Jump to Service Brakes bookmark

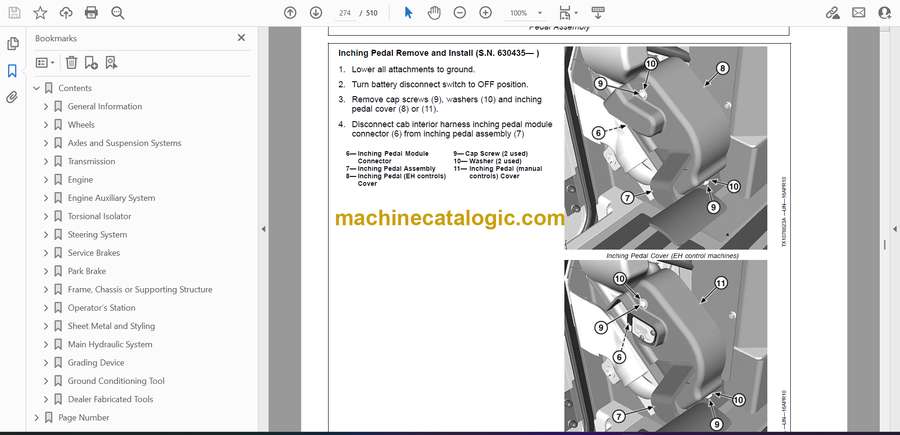(94, 253)
